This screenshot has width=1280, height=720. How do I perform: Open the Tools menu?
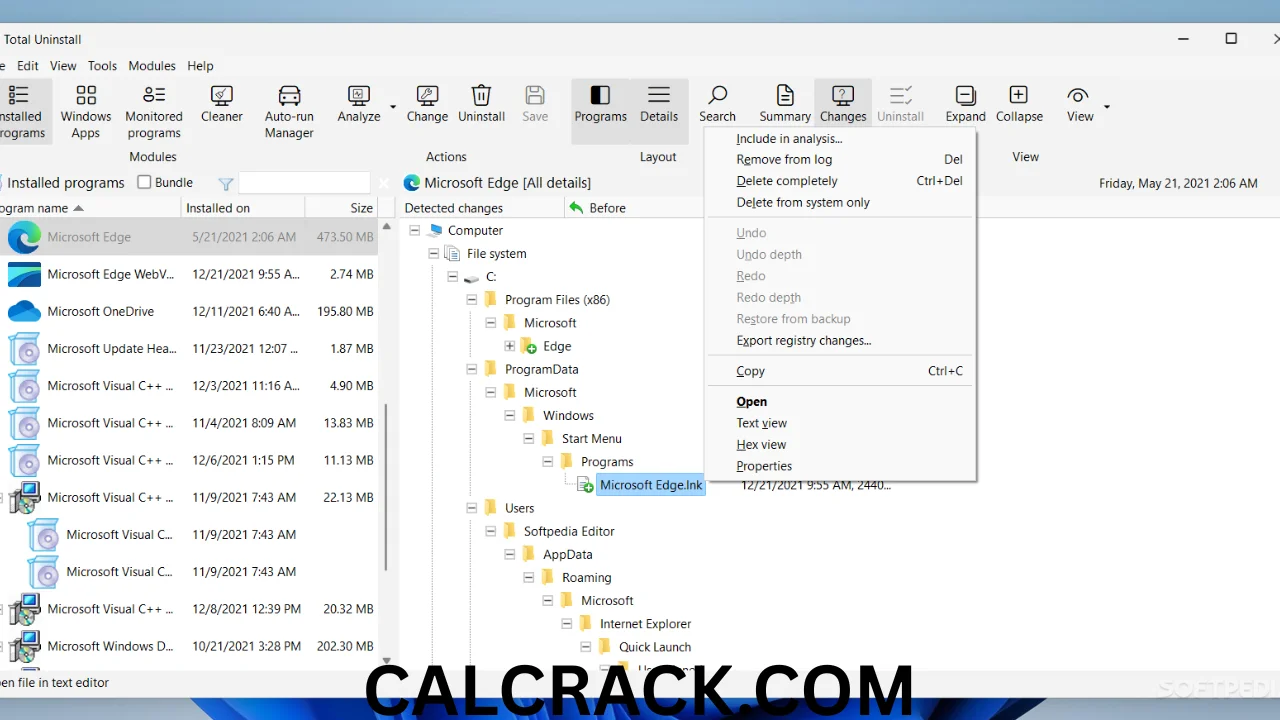pos(102,66)
